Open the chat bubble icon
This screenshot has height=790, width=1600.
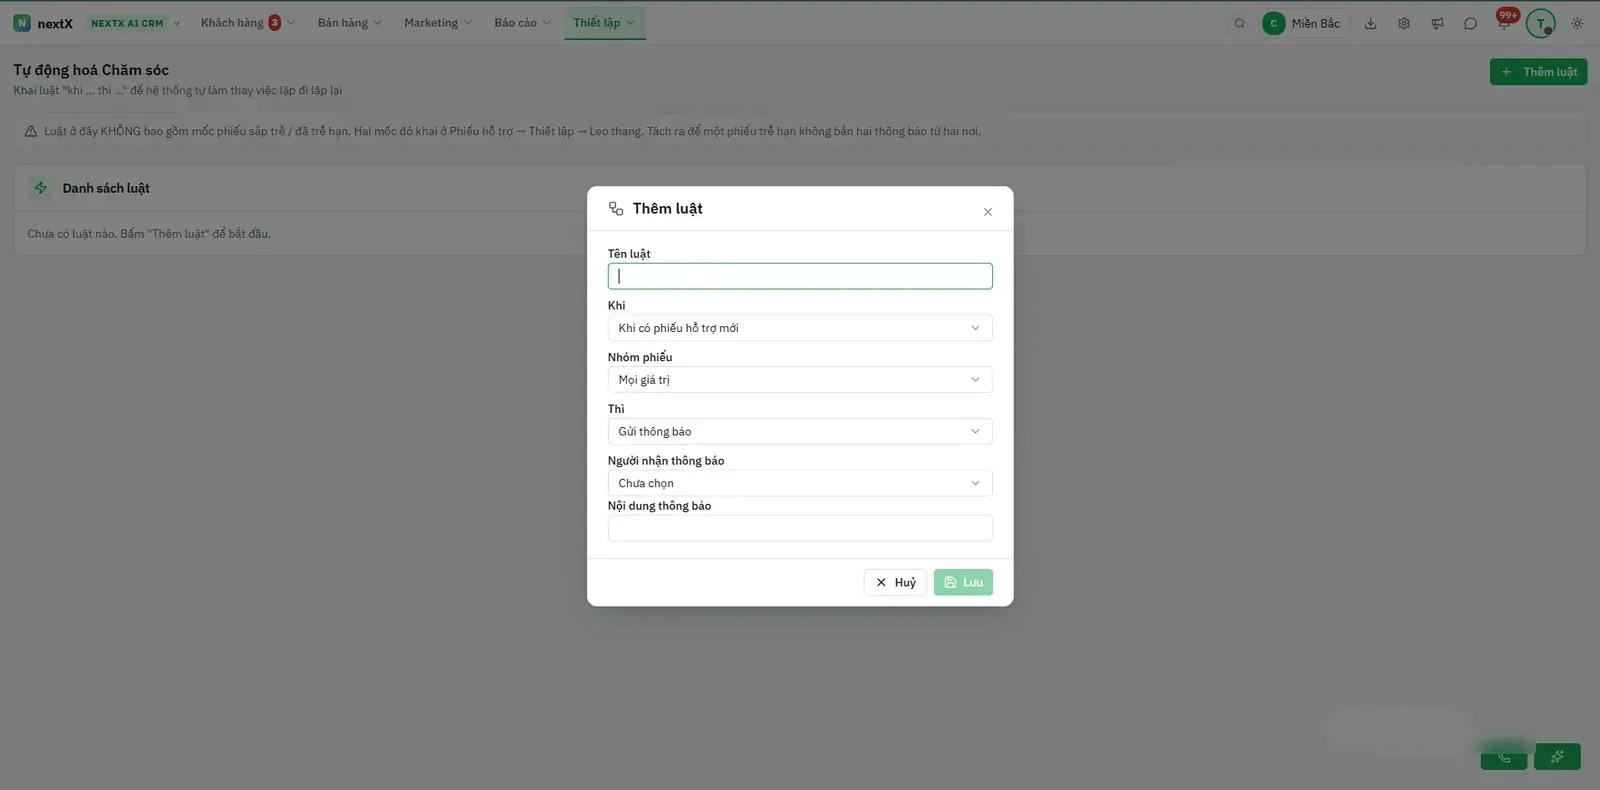click(1470, 23)
